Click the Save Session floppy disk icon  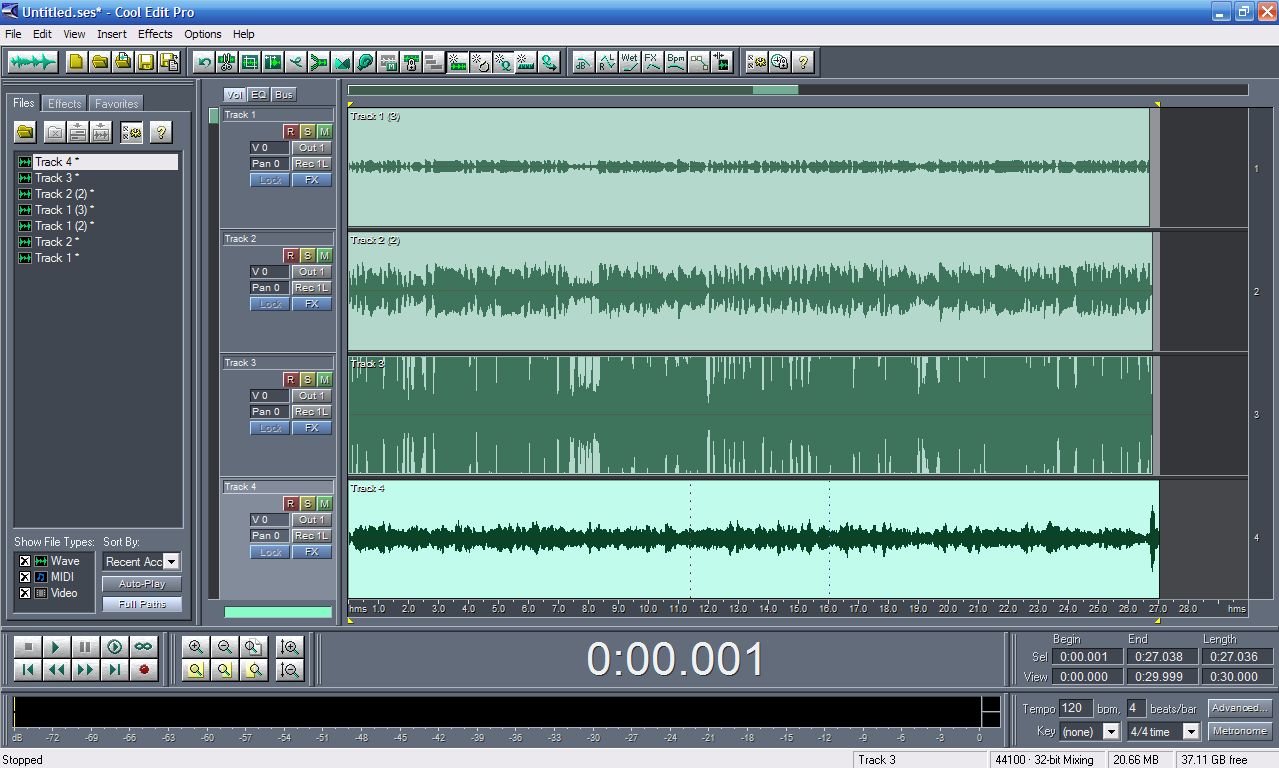pos(145,62)
